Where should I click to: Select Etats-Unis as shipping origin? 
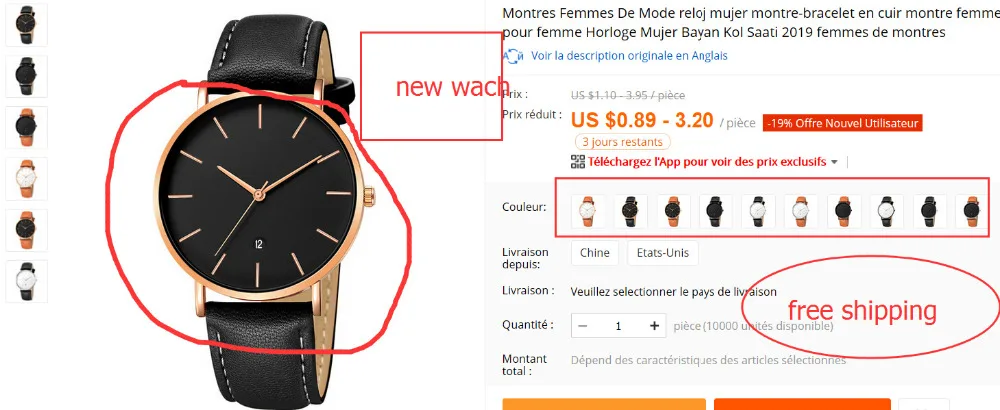pyautogui.click(x=663, y=253)
